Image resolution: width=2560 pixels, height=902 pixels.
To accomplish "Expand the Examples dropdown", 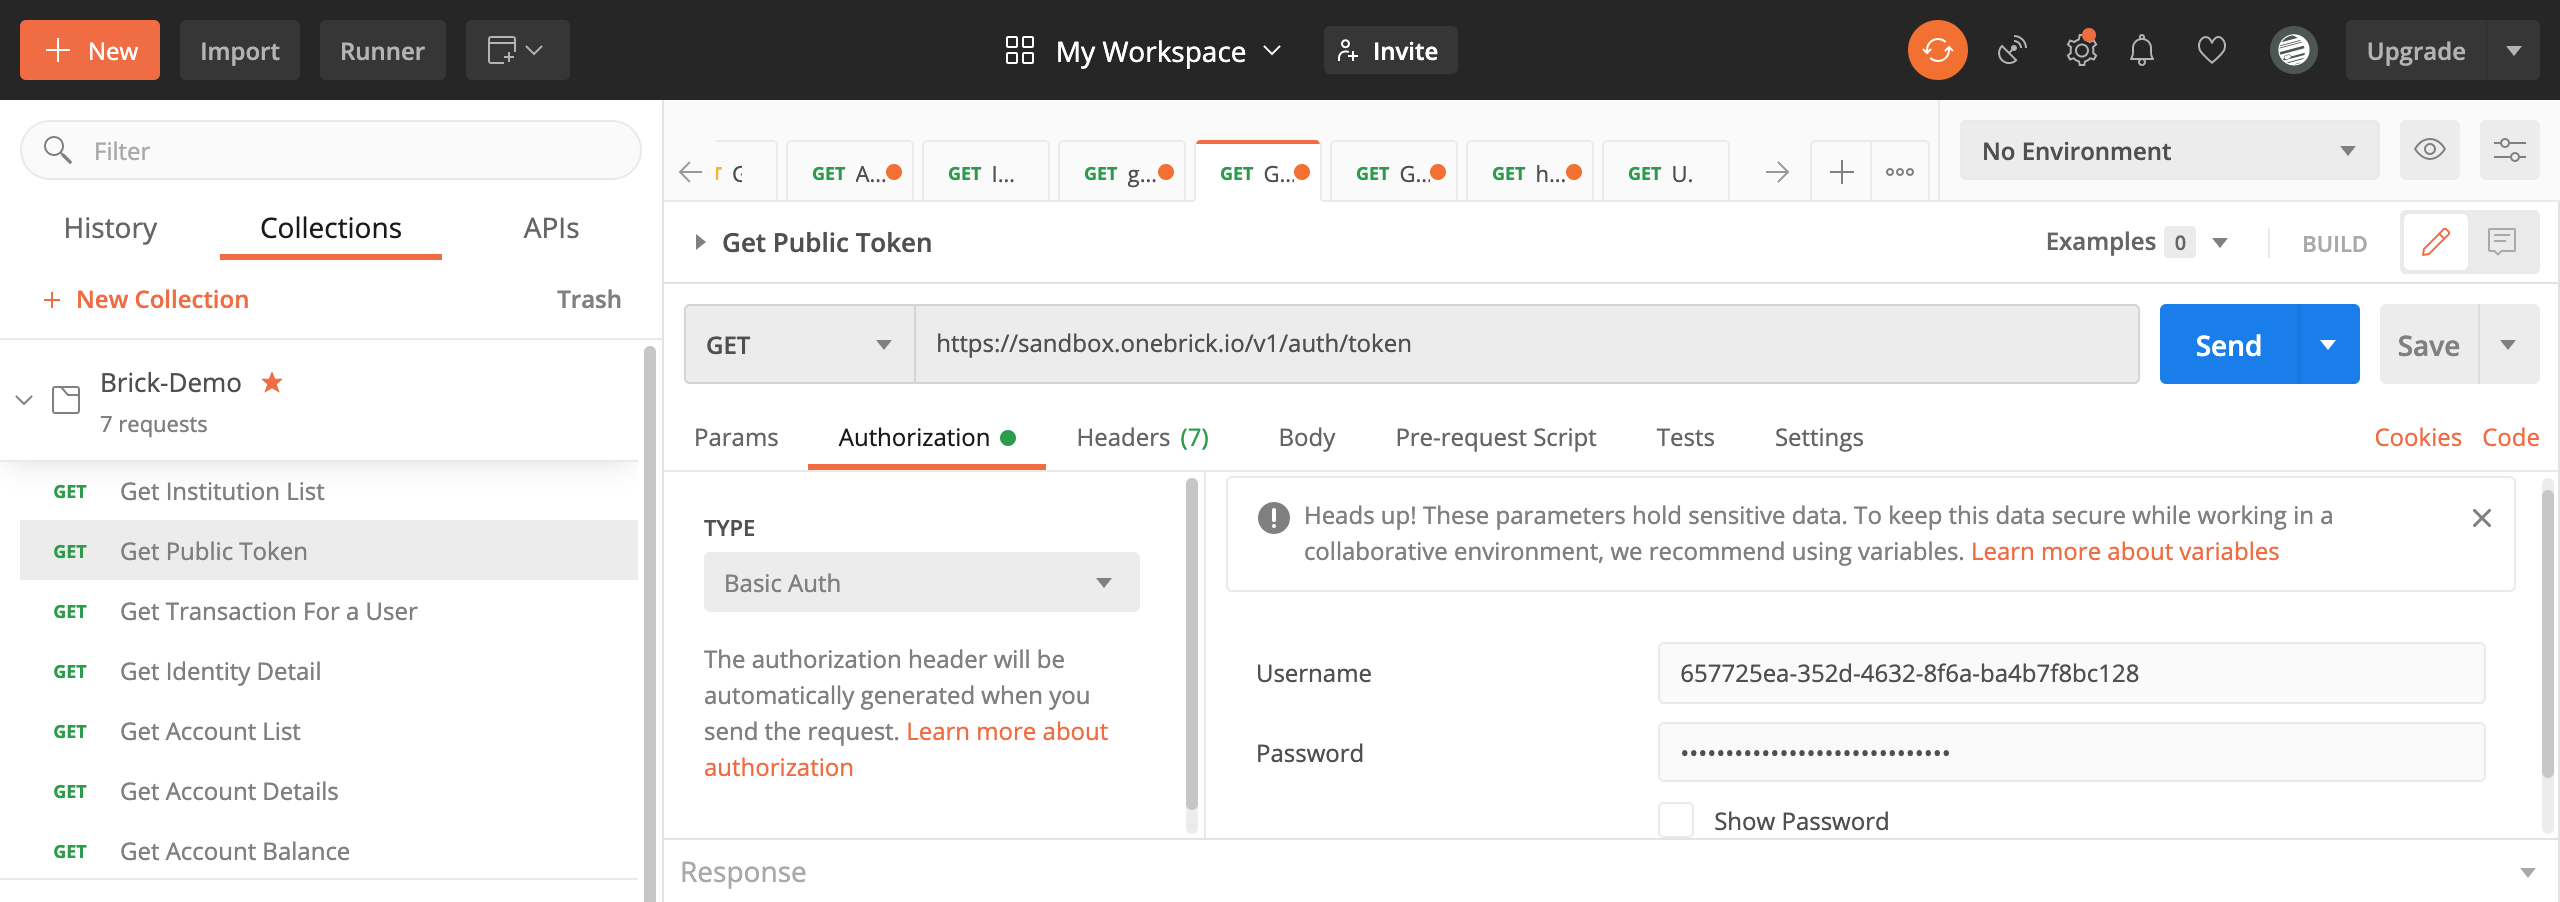I will (x=2221, y=242).
